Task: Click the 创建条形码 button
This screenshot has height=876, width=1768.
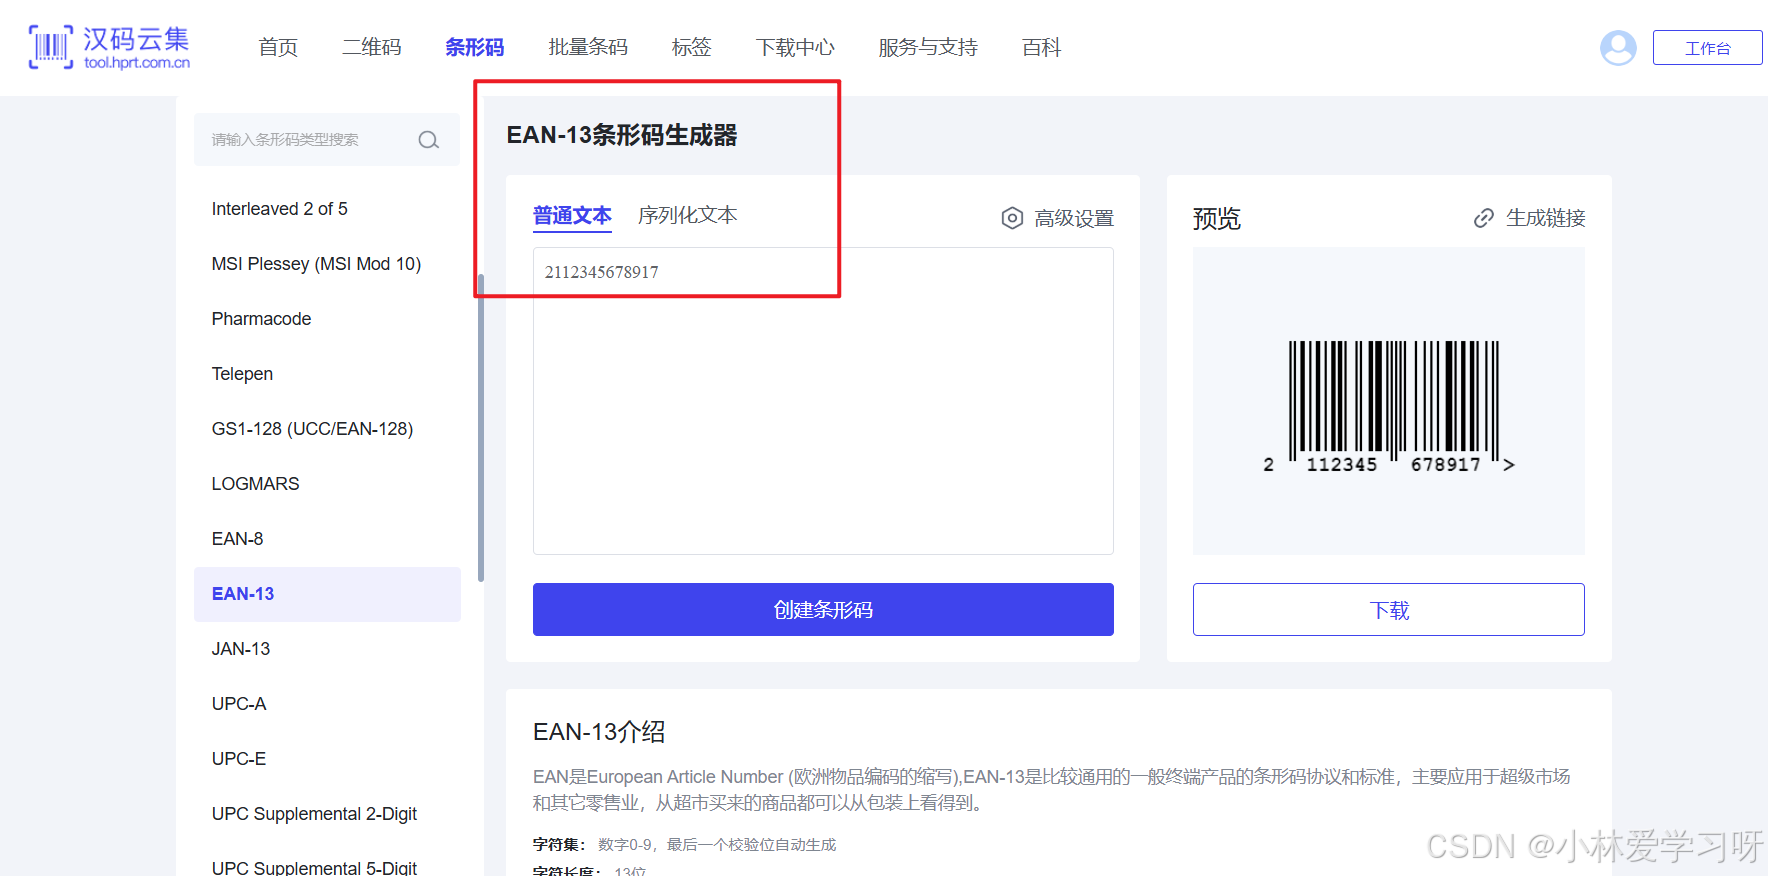Action: [823, 610]
